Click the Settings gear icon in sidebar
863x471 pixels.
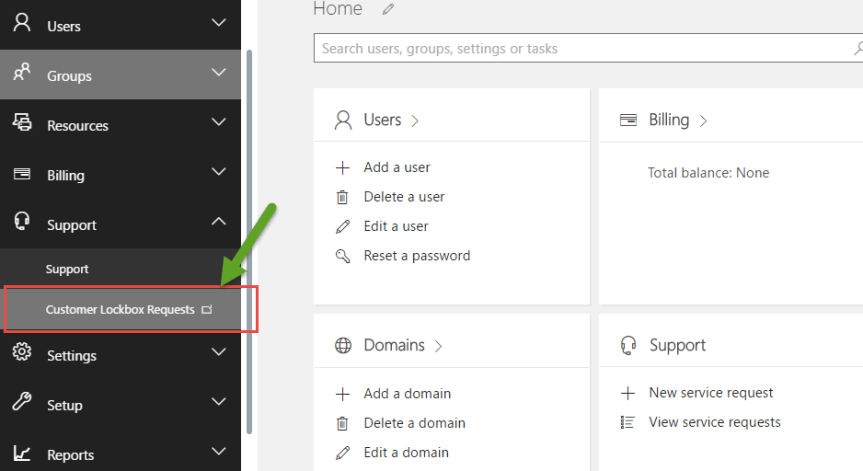(x=22, y=354)
